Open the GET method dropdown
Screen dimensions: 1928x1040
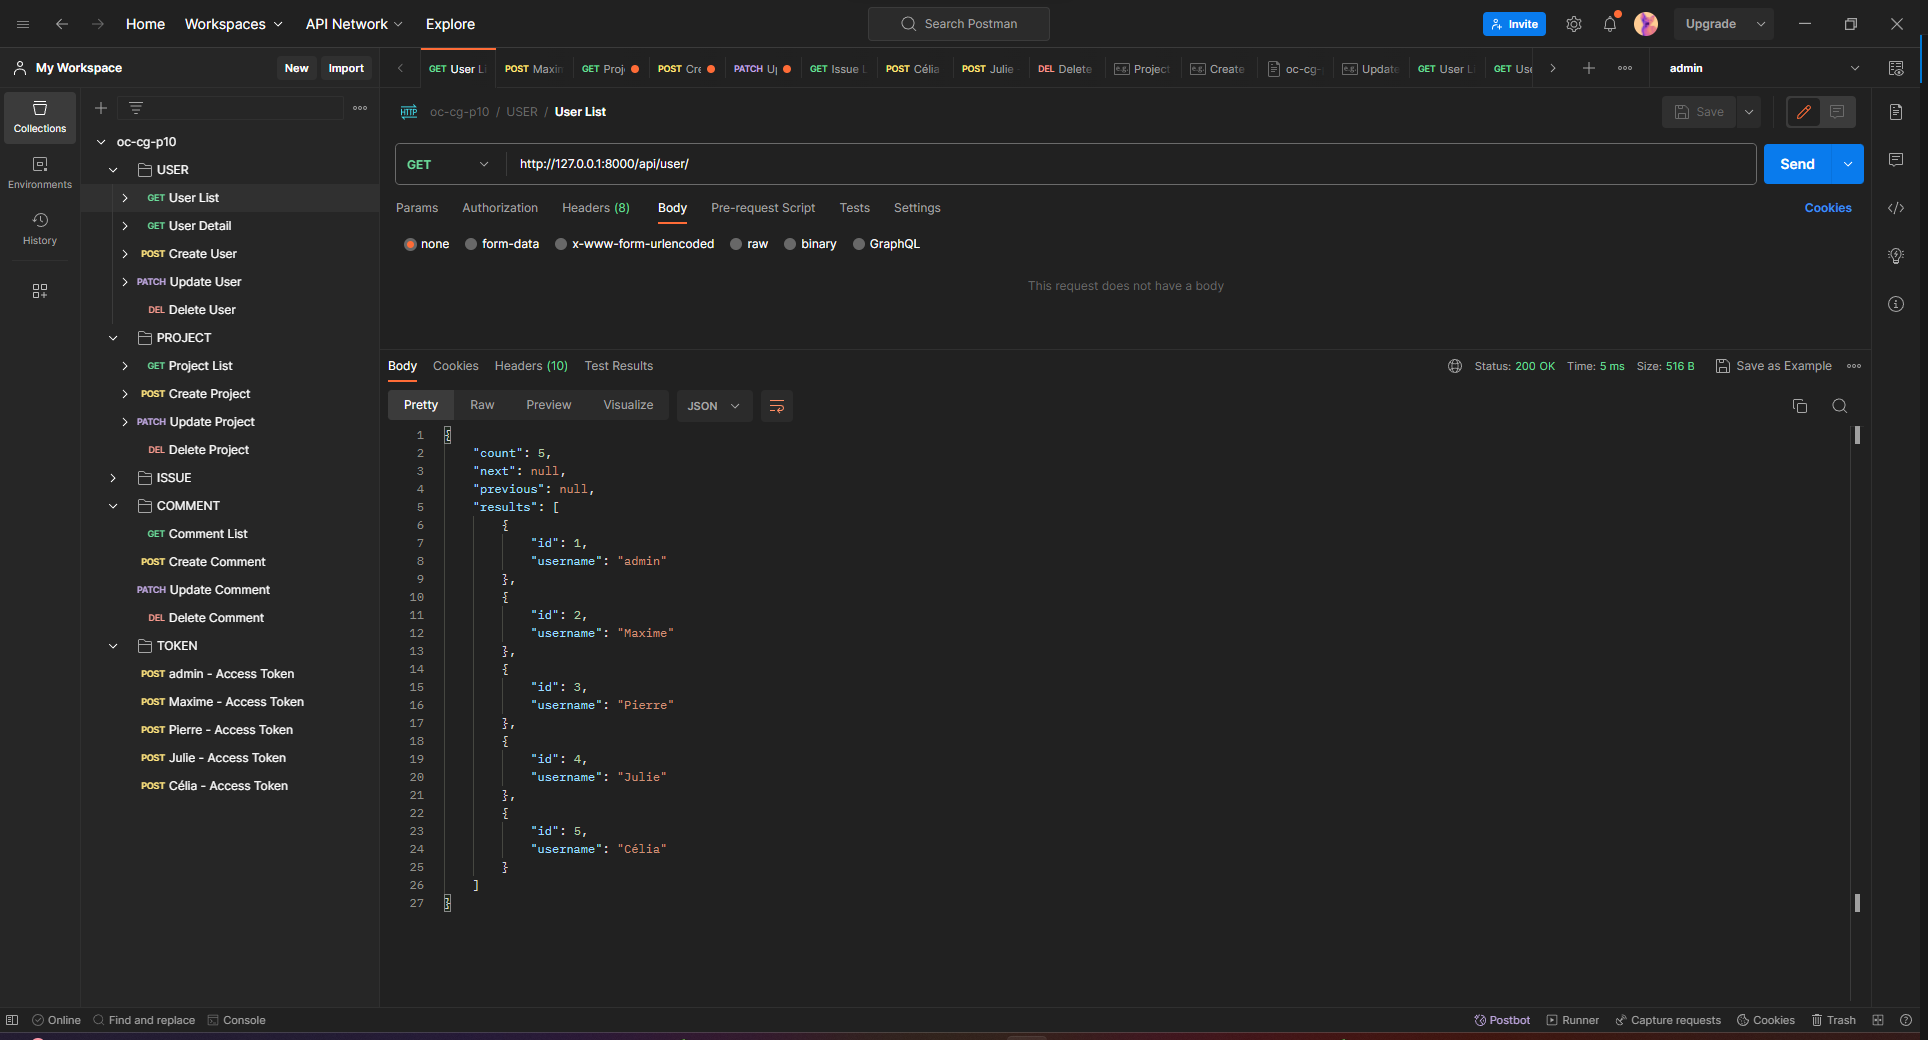[450, 164]
